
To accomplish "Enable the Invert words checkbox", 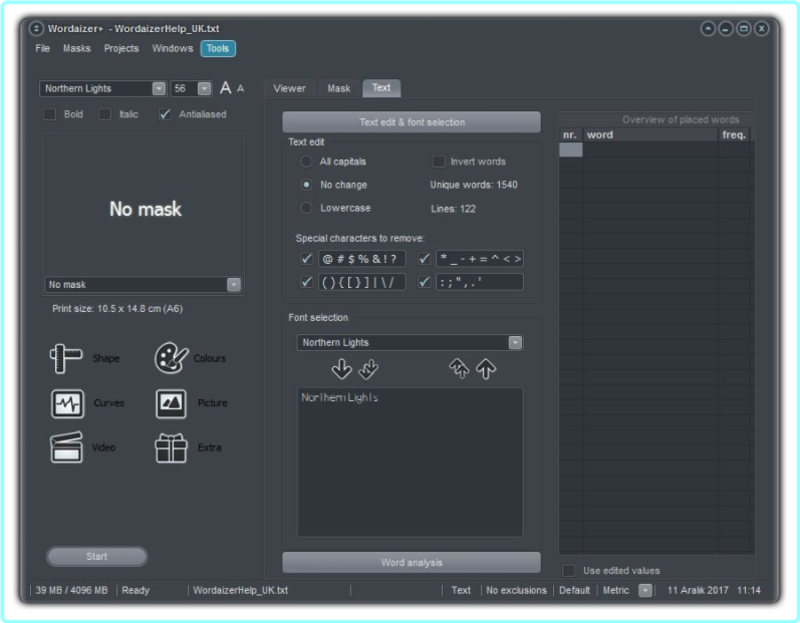I will coord(438,162).
